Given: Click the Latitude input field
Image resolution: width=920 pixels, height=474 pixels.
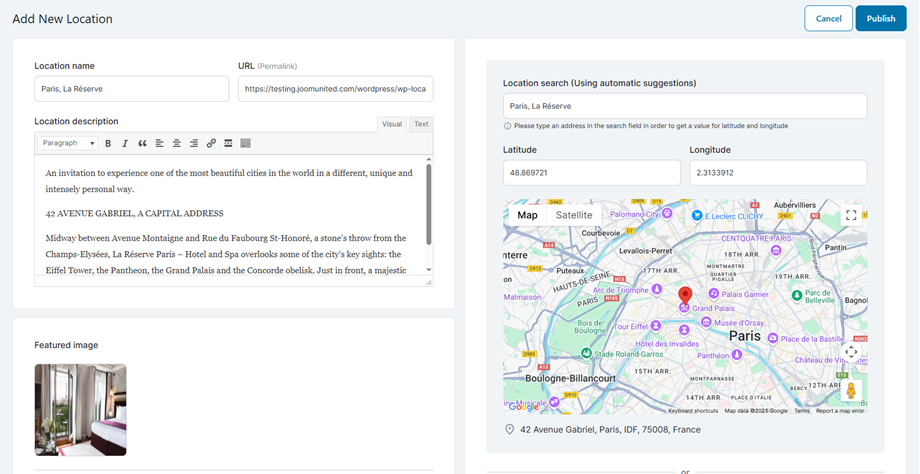Looking at the screenshot, I should pyautogui.click(x=592, y=173).
